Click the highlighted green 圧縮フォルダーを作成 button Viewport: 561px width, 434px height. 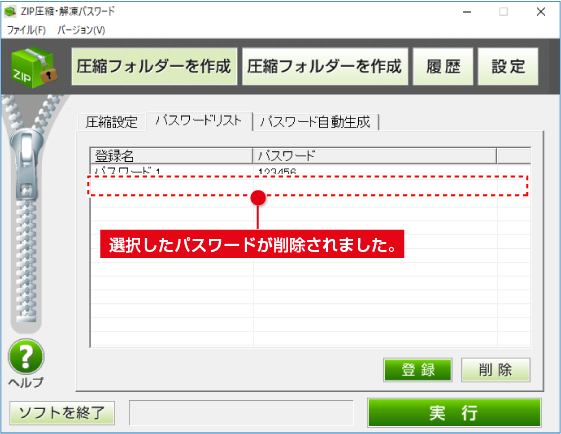coord(154,67)
